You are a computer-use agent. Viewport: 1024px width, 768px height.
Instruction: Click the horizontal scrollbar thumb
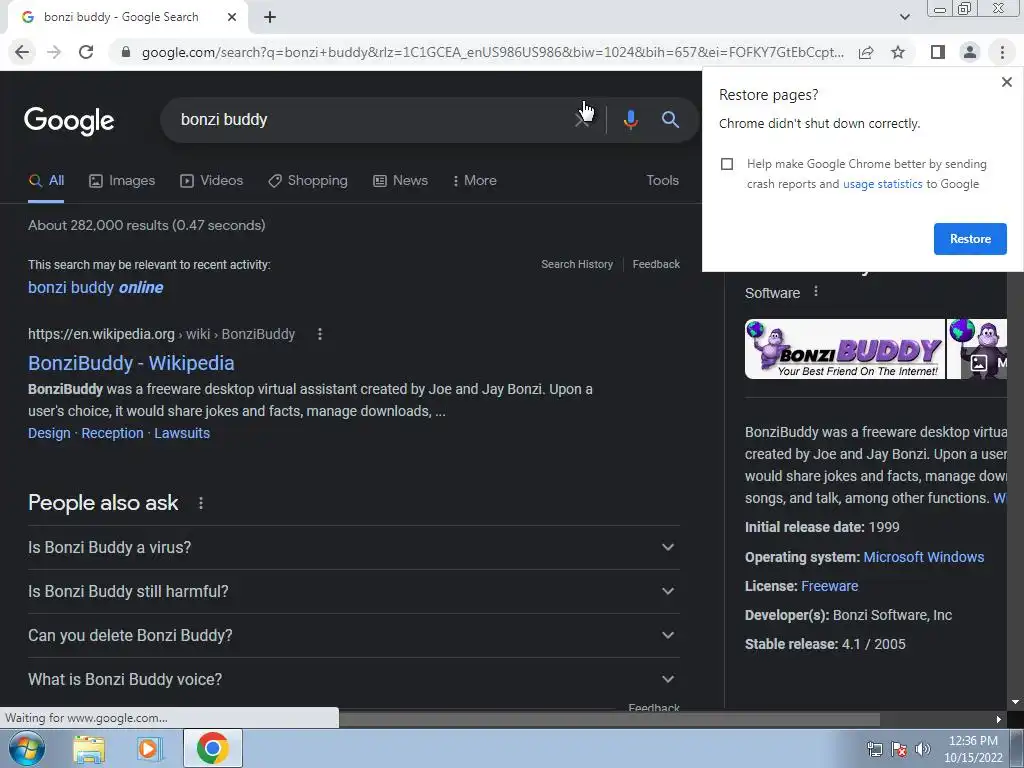[x=609, y=720]
